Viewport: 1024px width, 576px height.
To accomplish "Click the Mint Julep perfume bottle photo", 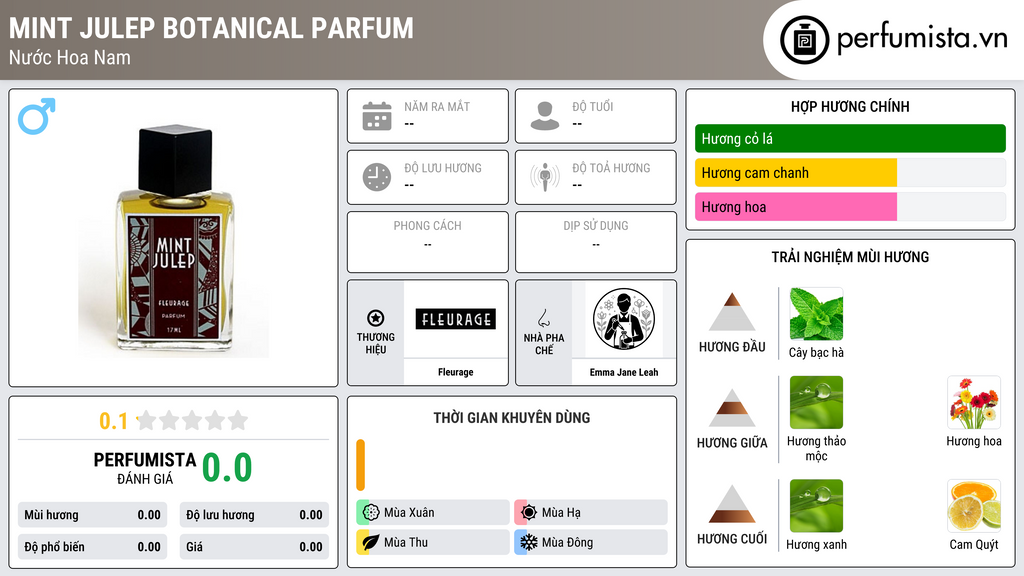I will 174,240.
